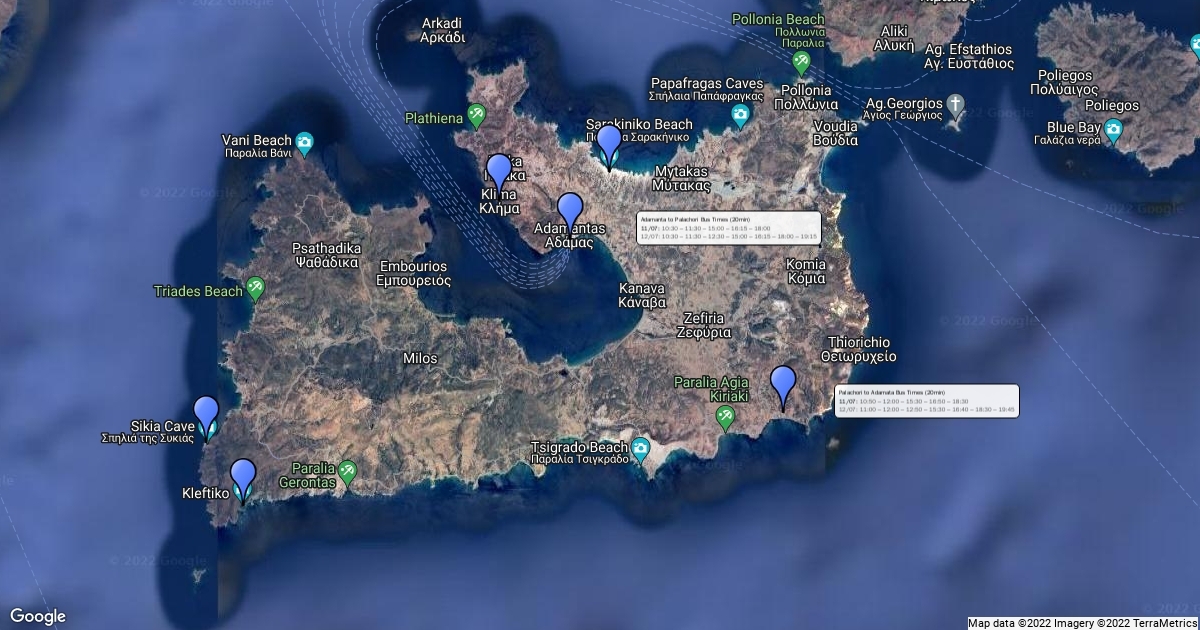Image resolution: width=1200 pixels, height=630 pixels.
Task: Select the blue pin at Kleftiko
Action: point(243,478)
